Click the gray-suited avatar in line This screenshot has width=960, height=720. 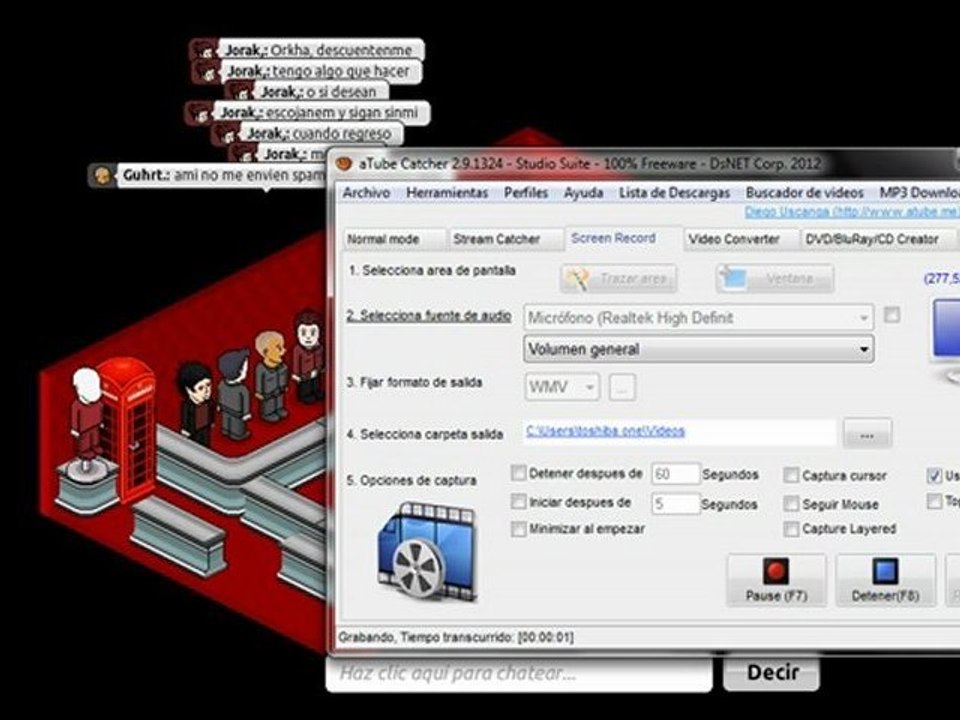click(234, 393)
